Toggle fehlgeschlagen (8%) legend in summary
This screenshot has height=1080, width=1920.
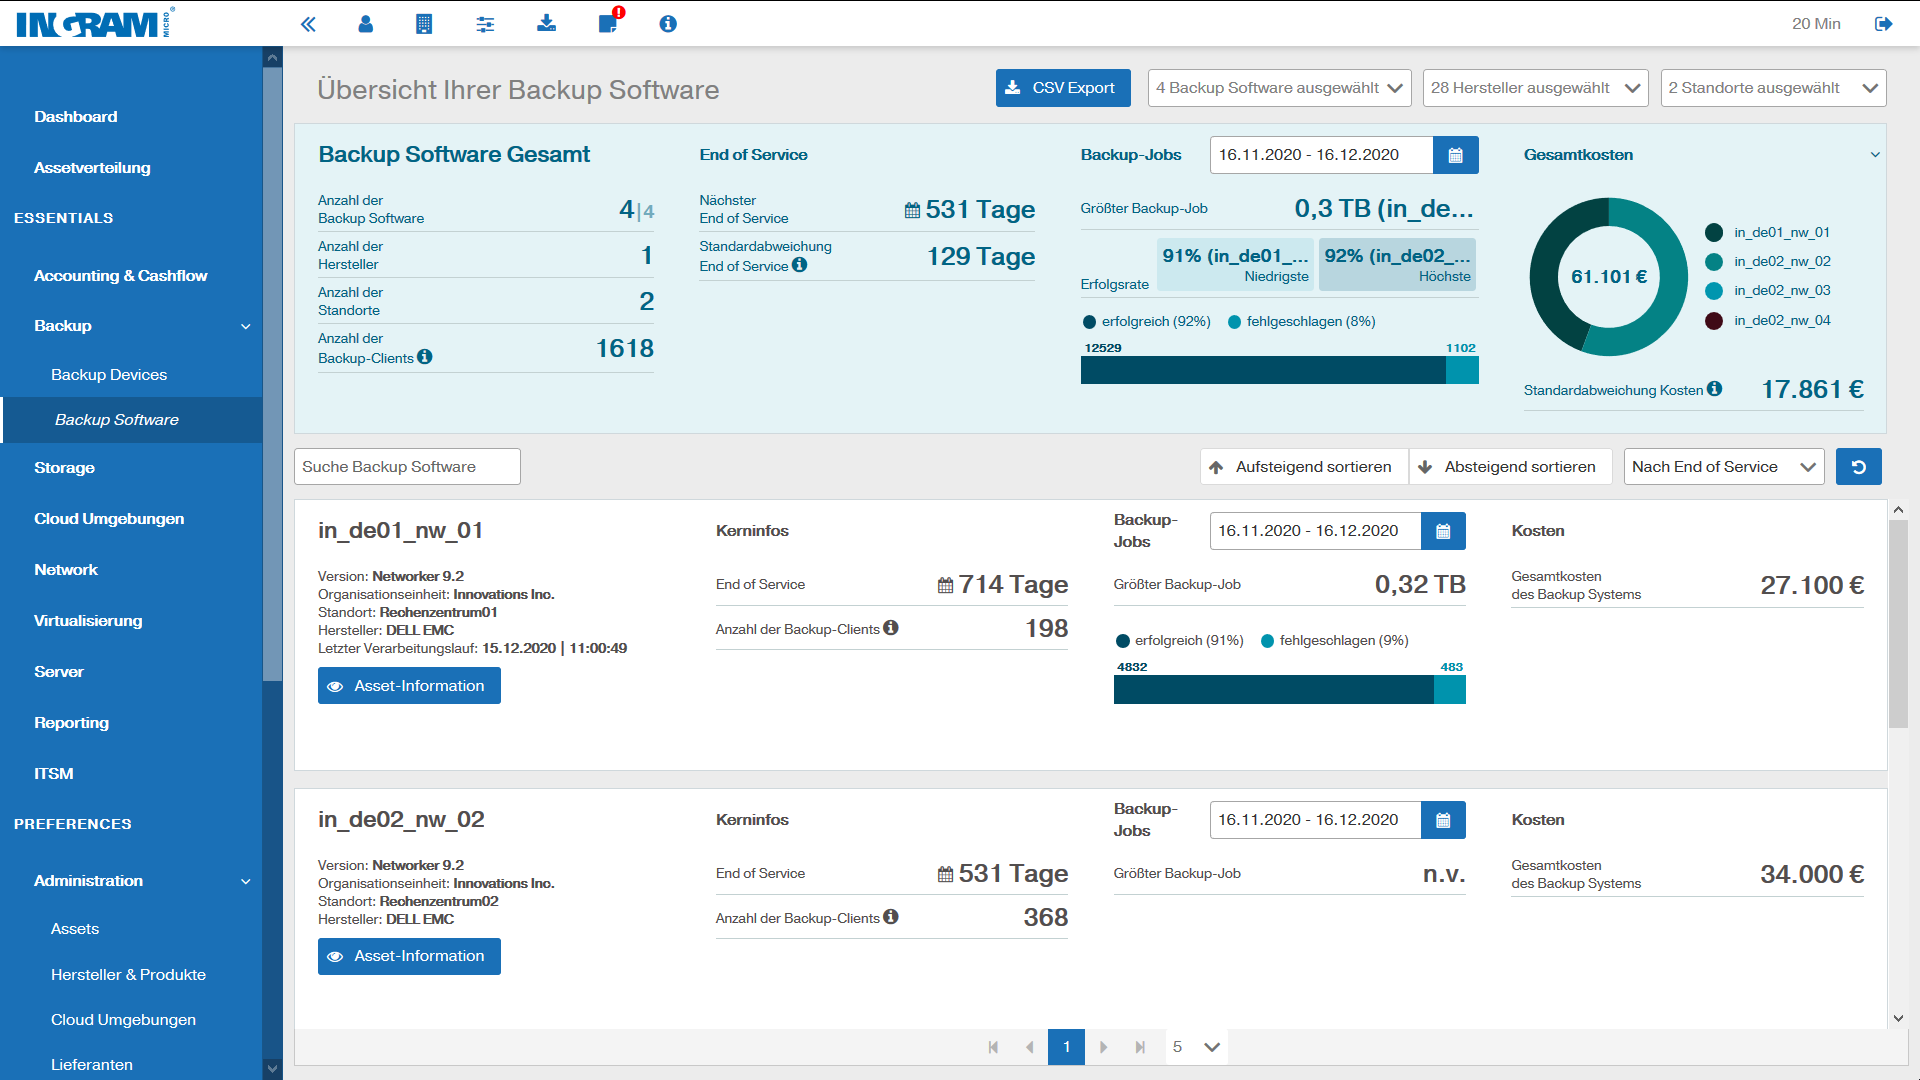1302,322
